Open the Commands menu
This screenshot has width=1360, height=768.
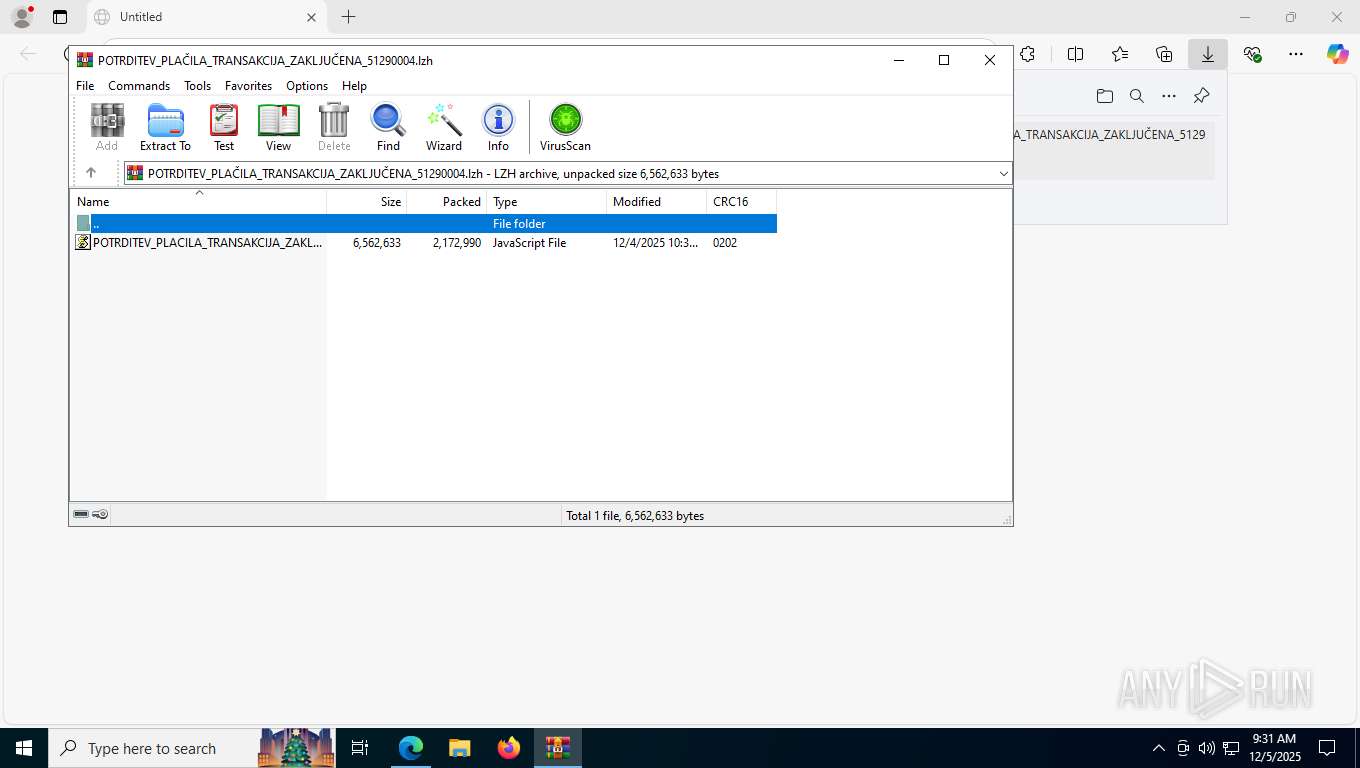tap(139, 86)
